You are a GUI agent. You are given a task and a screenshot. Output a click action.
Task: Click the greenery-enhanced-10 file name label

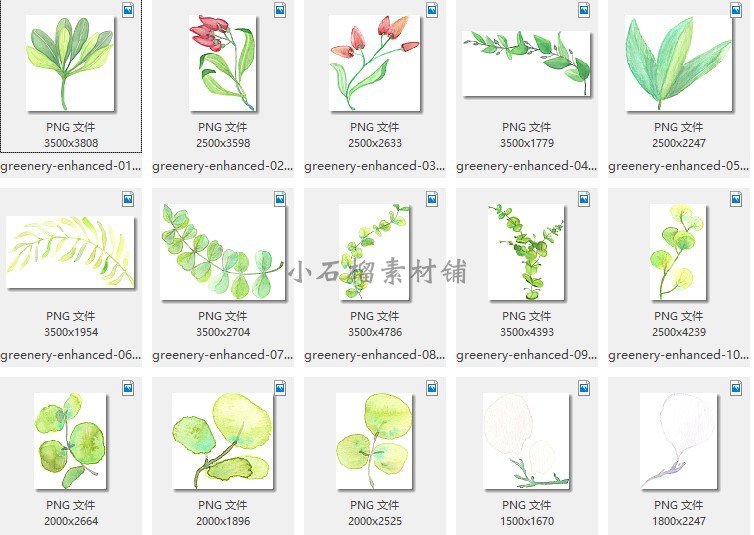(x=678, y=355)
